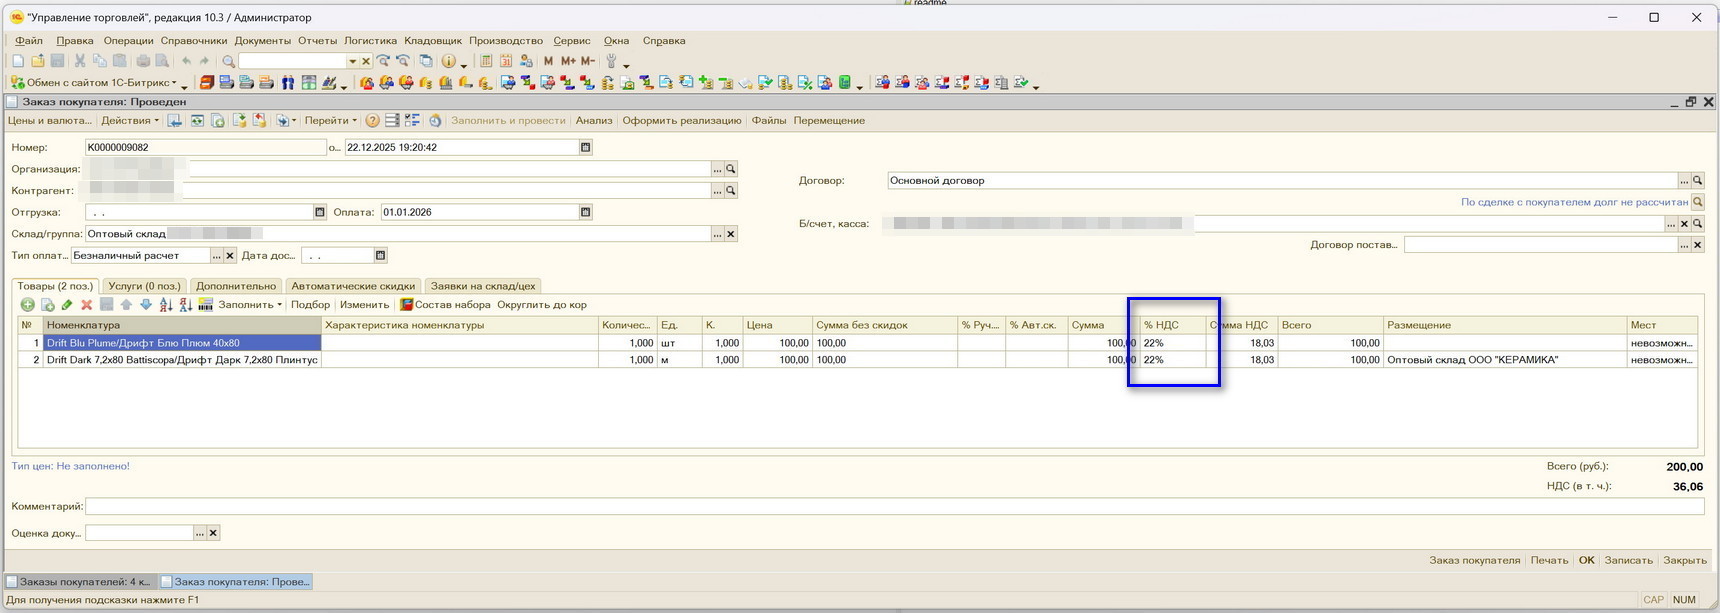This screenshot has height=613, width=1720.
Task: Open the calculator icon in main toolbar
Action: (486, 61)
